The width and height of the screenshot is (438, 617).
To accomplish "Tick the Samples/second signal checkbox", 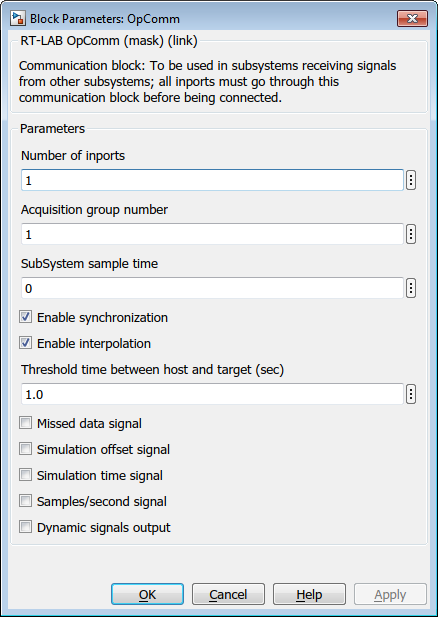I will point(26,501).
